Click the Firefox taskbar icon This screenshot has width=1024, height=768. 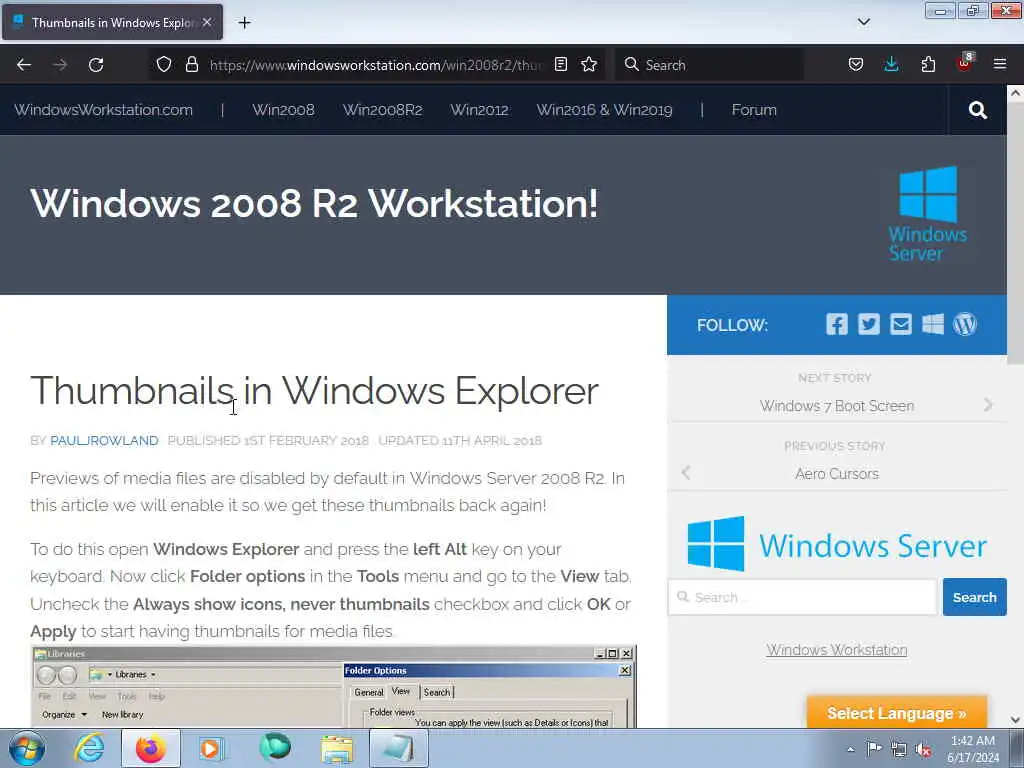(151, 748)
